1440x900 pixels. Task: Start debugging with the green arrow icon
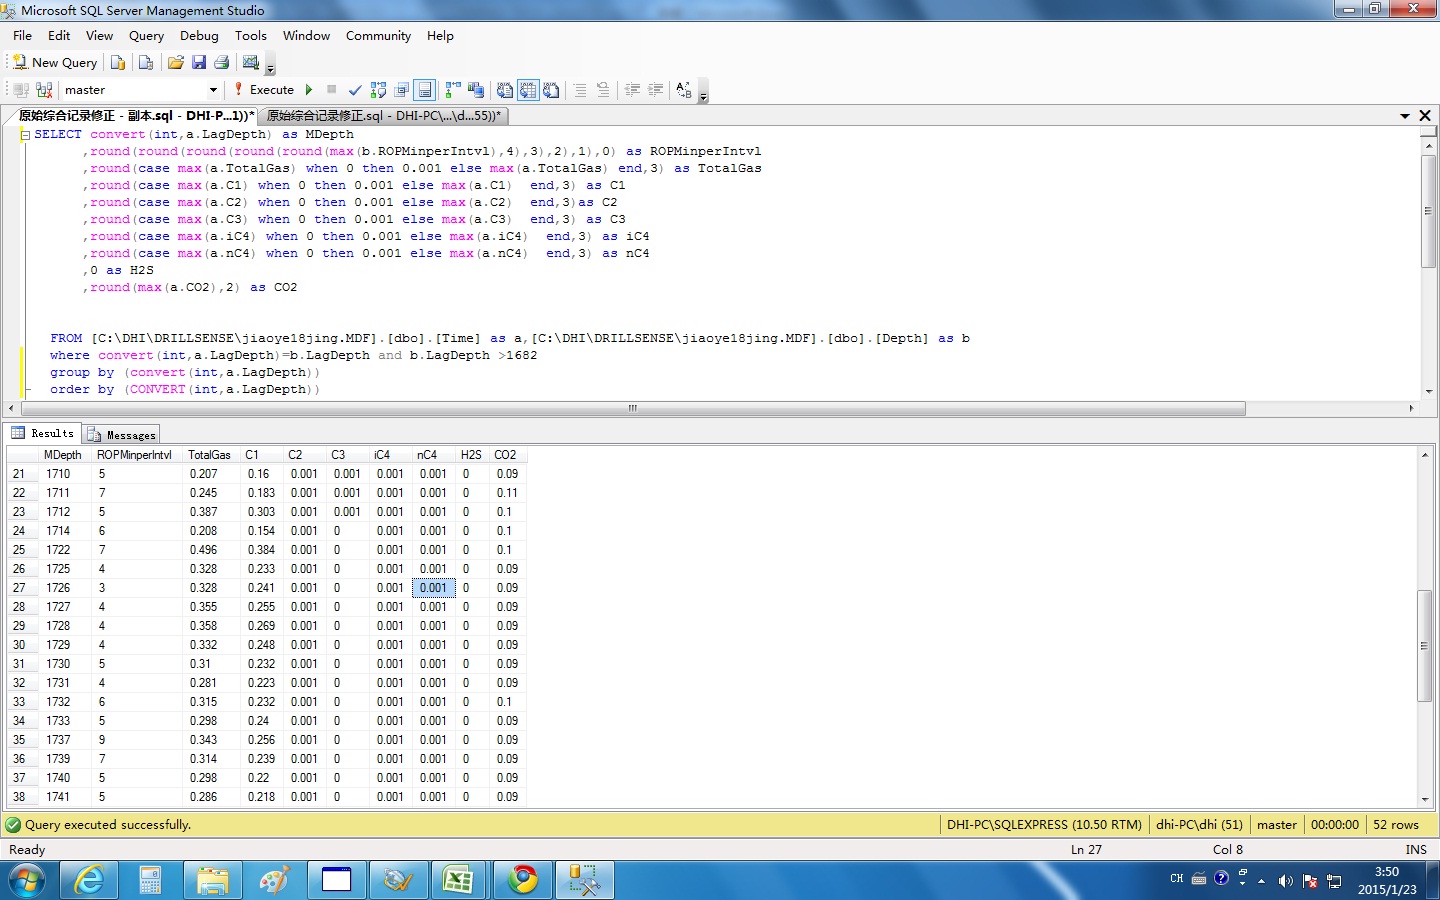(309, 89)
